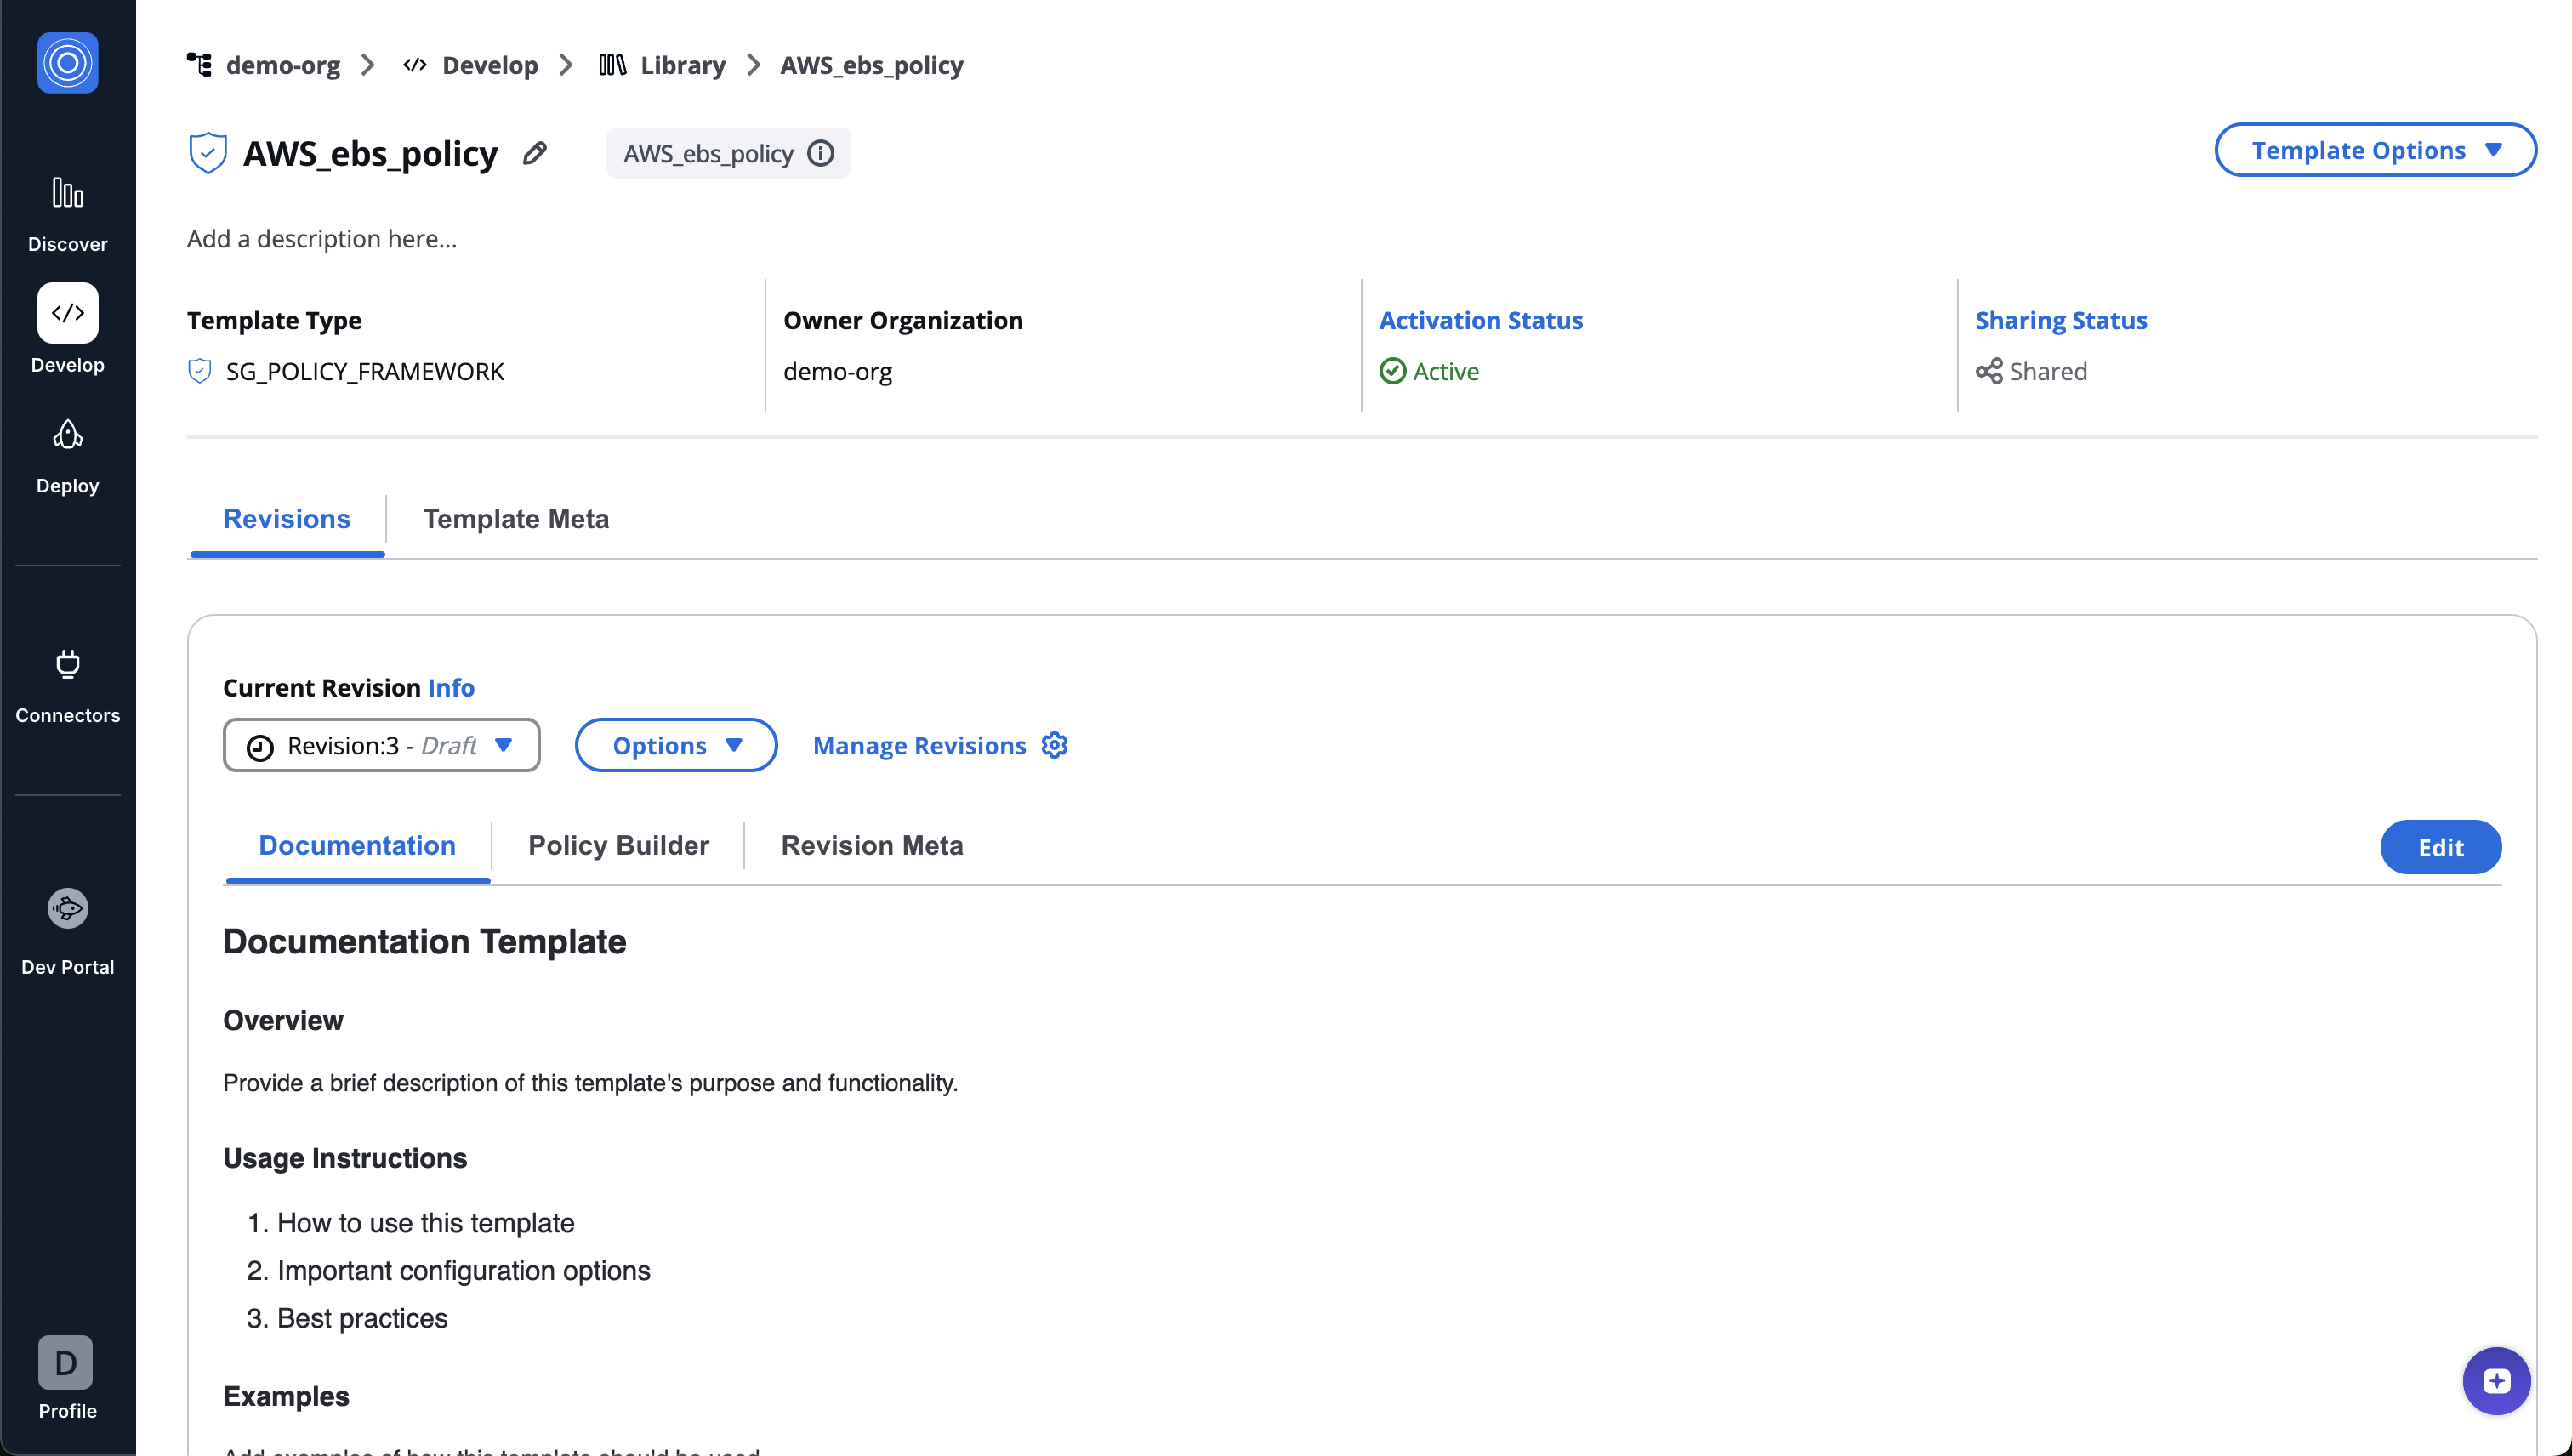Switch to the Template Meta tab

click(x=516, y=518)
